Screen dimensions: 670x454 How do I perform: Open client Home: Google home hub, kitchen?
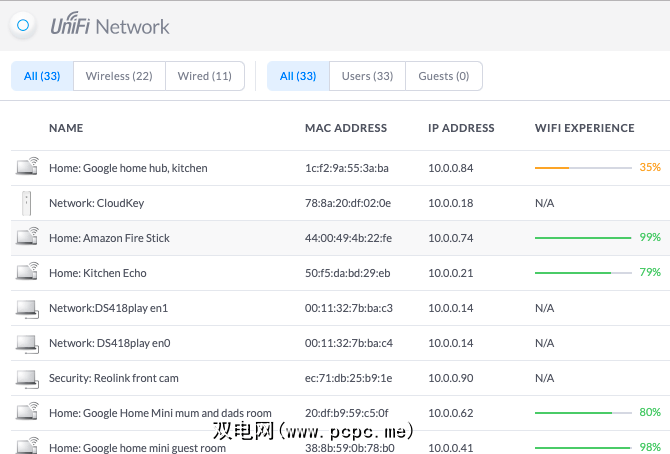[128, 168]
